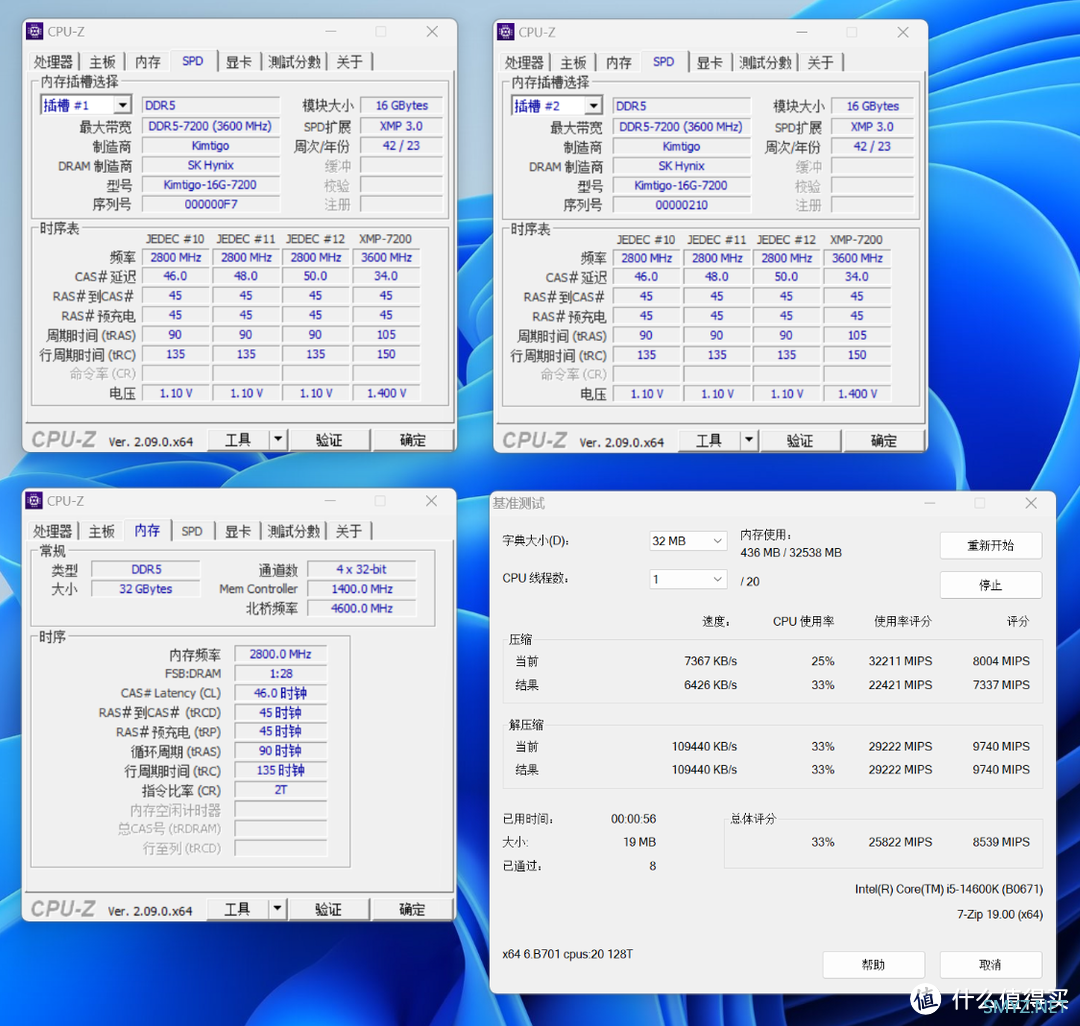This screenshot has height=1026, width=1080.
Task: Open 关于 tab in slot #2 window
Action: point(820,63)
